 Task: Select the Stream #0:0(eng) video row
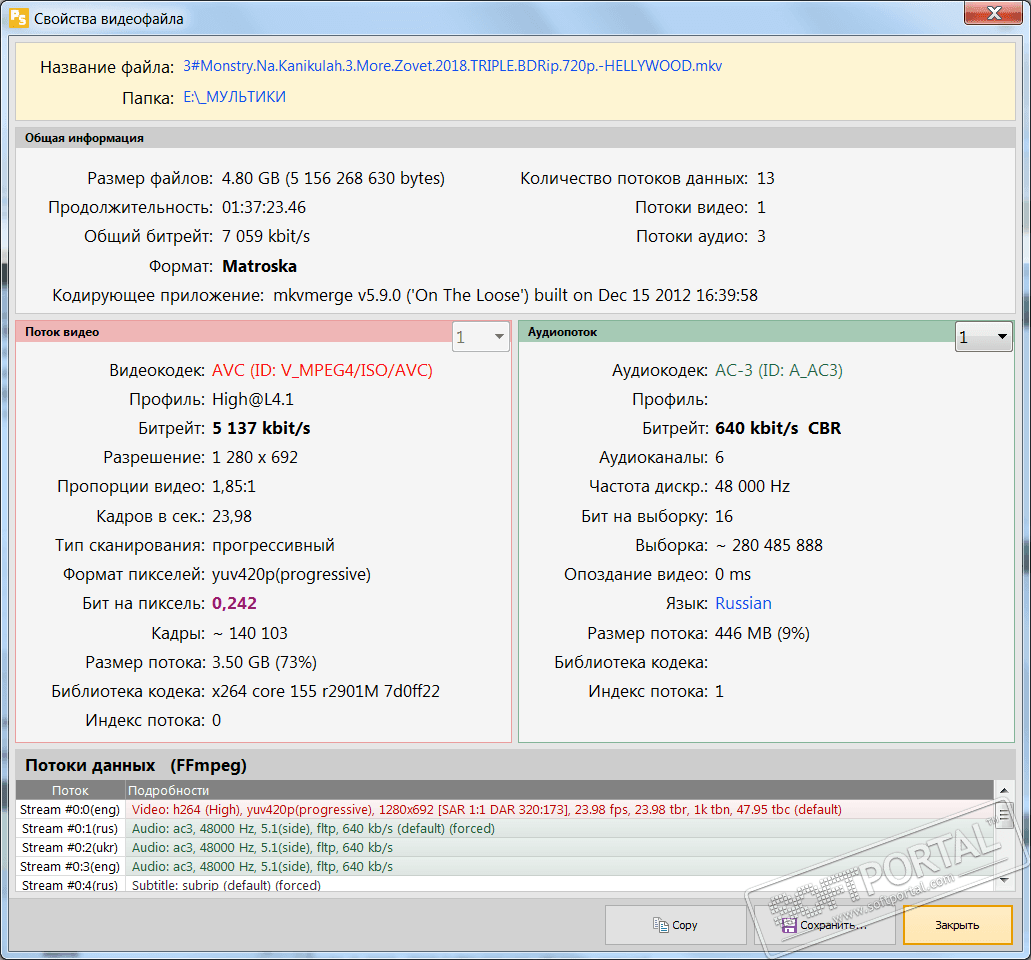[x=504, y=809]
